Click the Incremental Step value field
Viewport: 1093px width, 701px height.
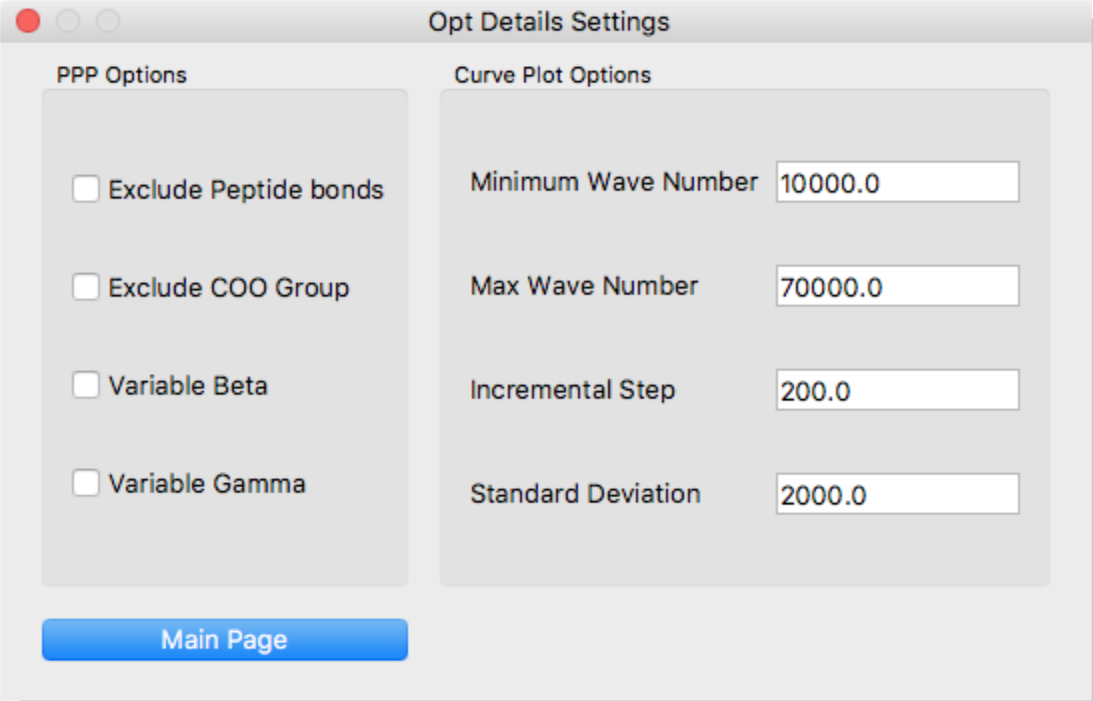point(897,388)
